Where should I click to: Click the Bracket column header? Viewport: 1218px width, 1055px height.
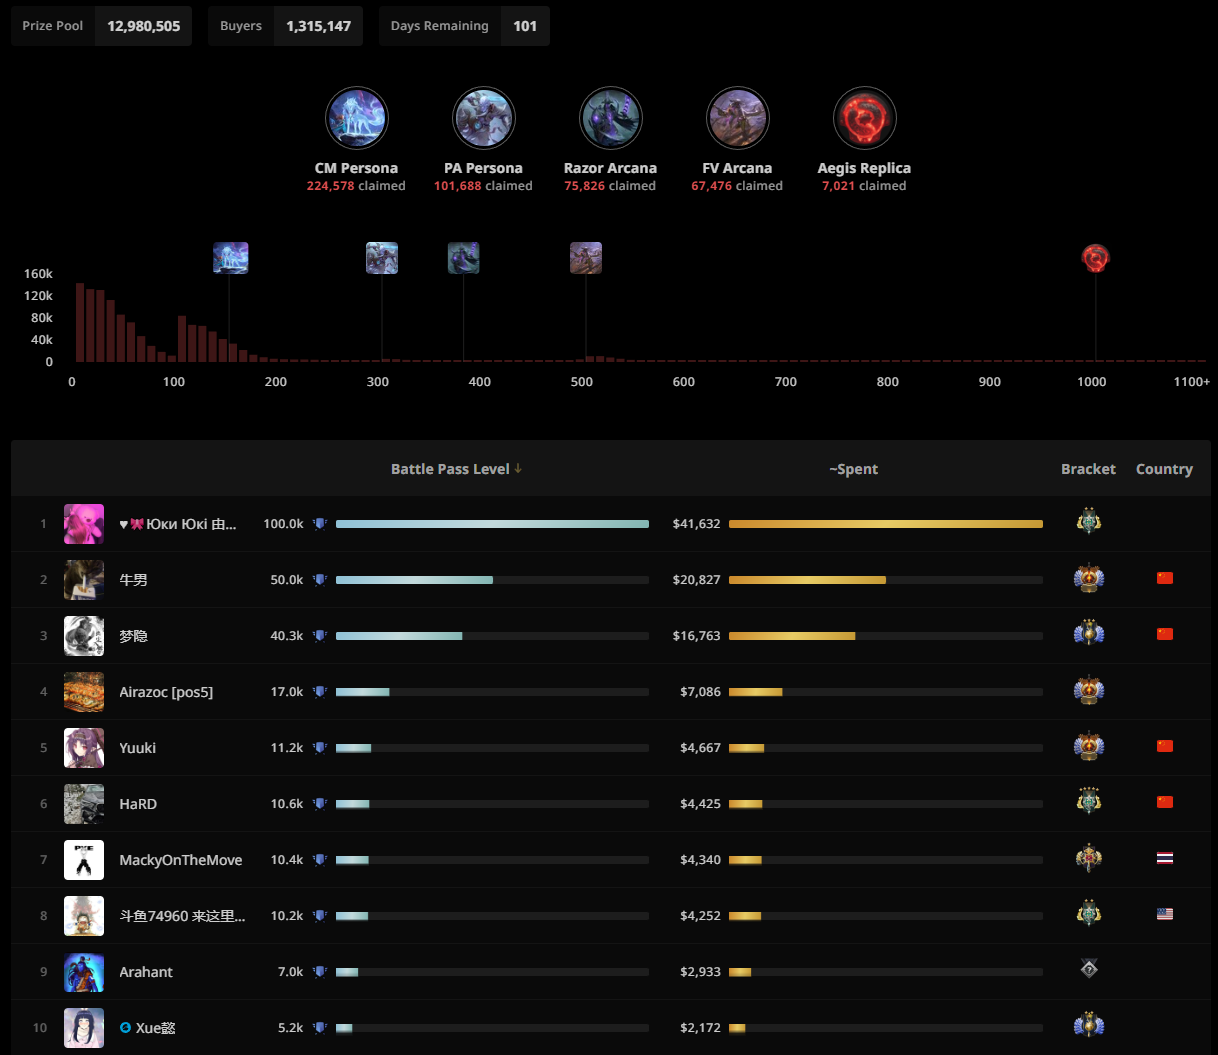click(x=1088, y=469)
